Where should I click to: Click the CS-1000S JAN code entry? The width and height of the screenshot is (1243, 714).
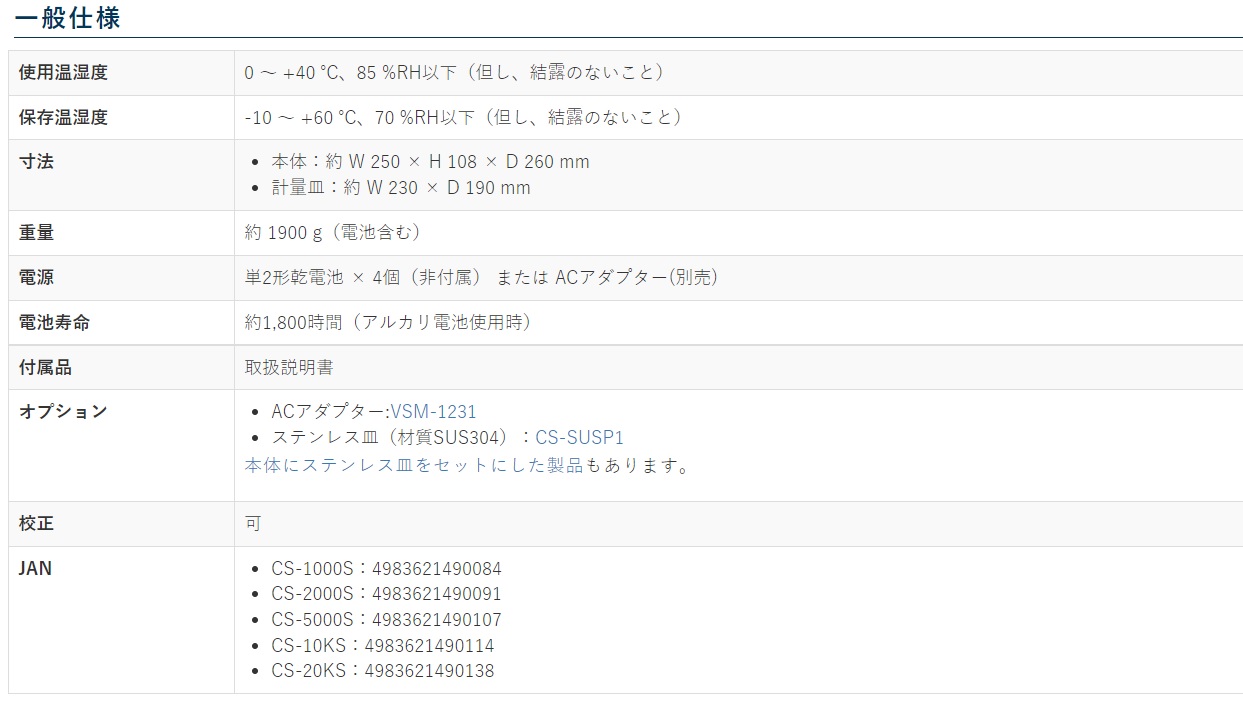386,569
